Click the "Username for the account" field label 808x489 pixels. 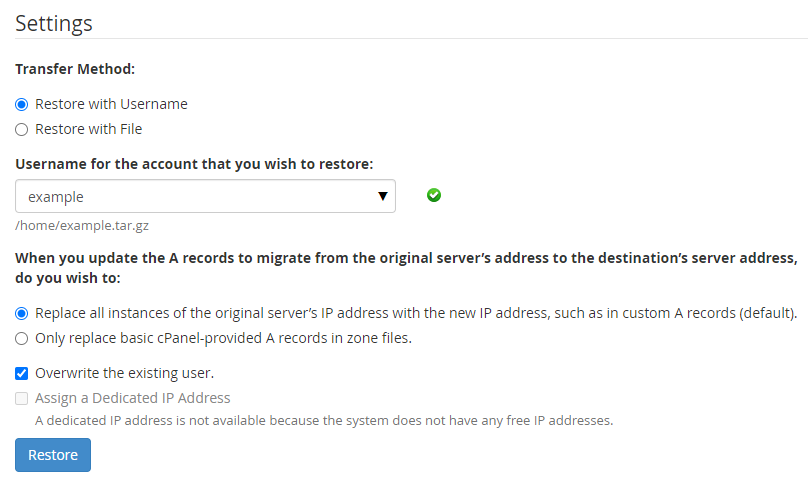[x=194, y=163]
